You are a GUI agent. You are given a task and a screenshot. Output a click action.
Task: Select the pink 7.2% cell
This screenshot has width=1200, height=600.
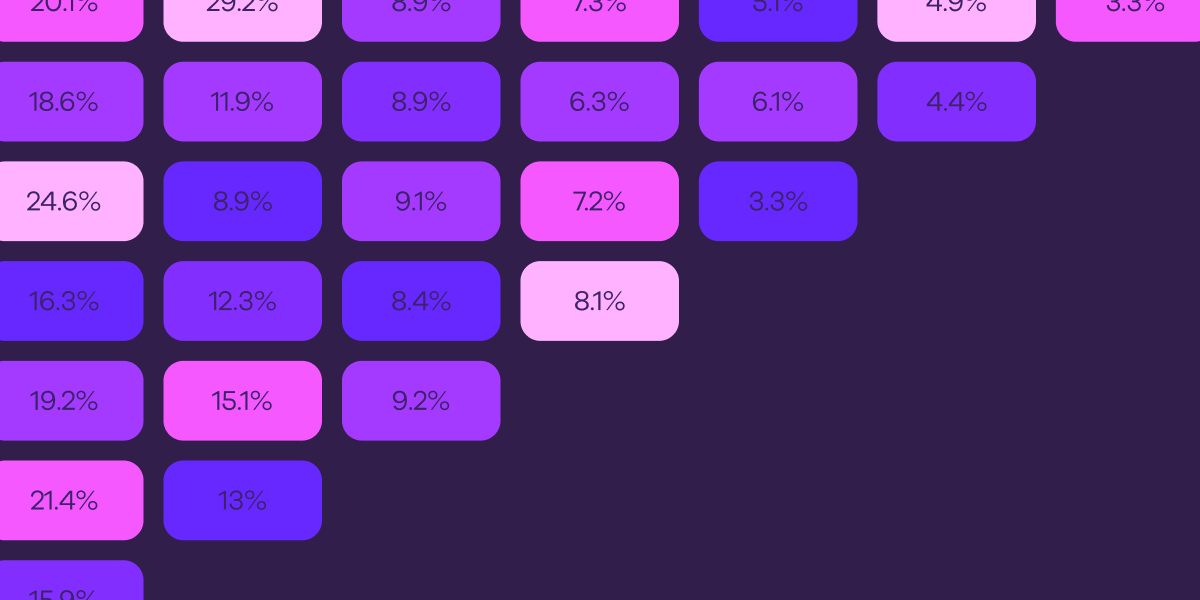coord(600,201)
